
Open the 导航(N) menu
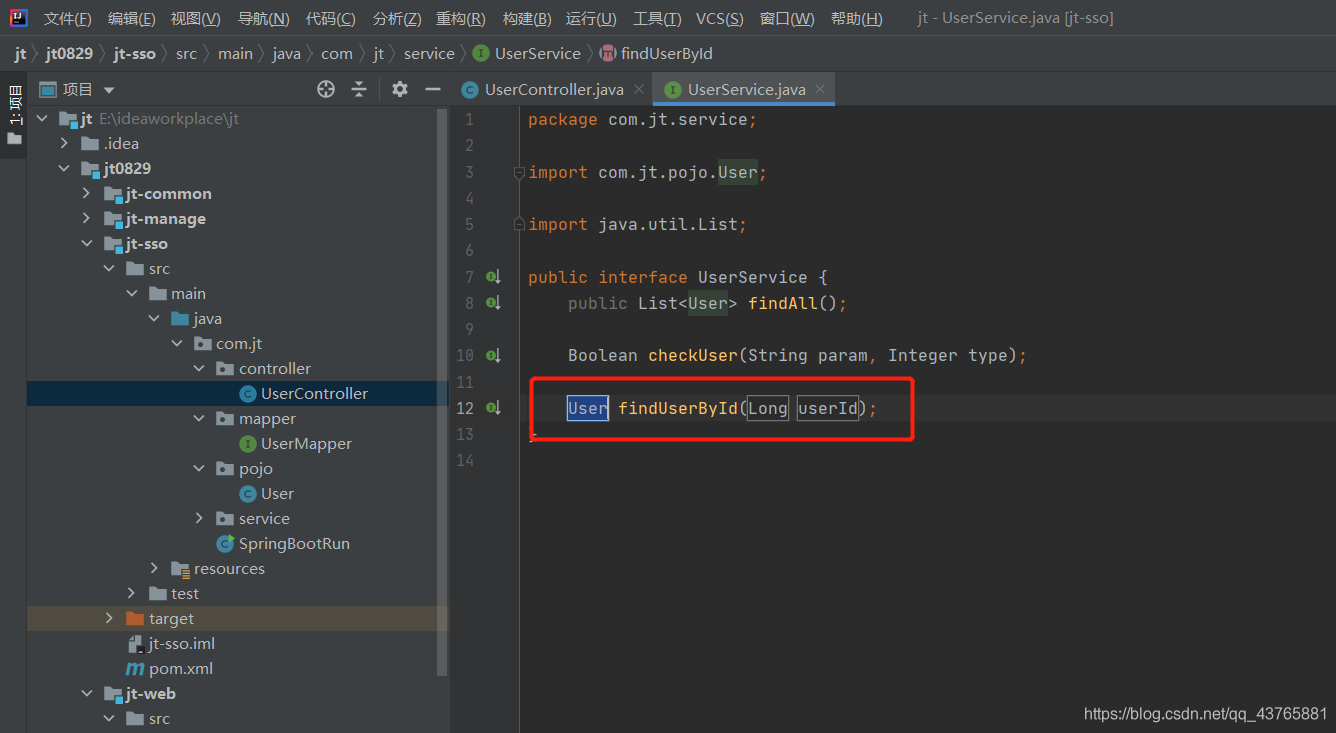click(x=263, y=19)
